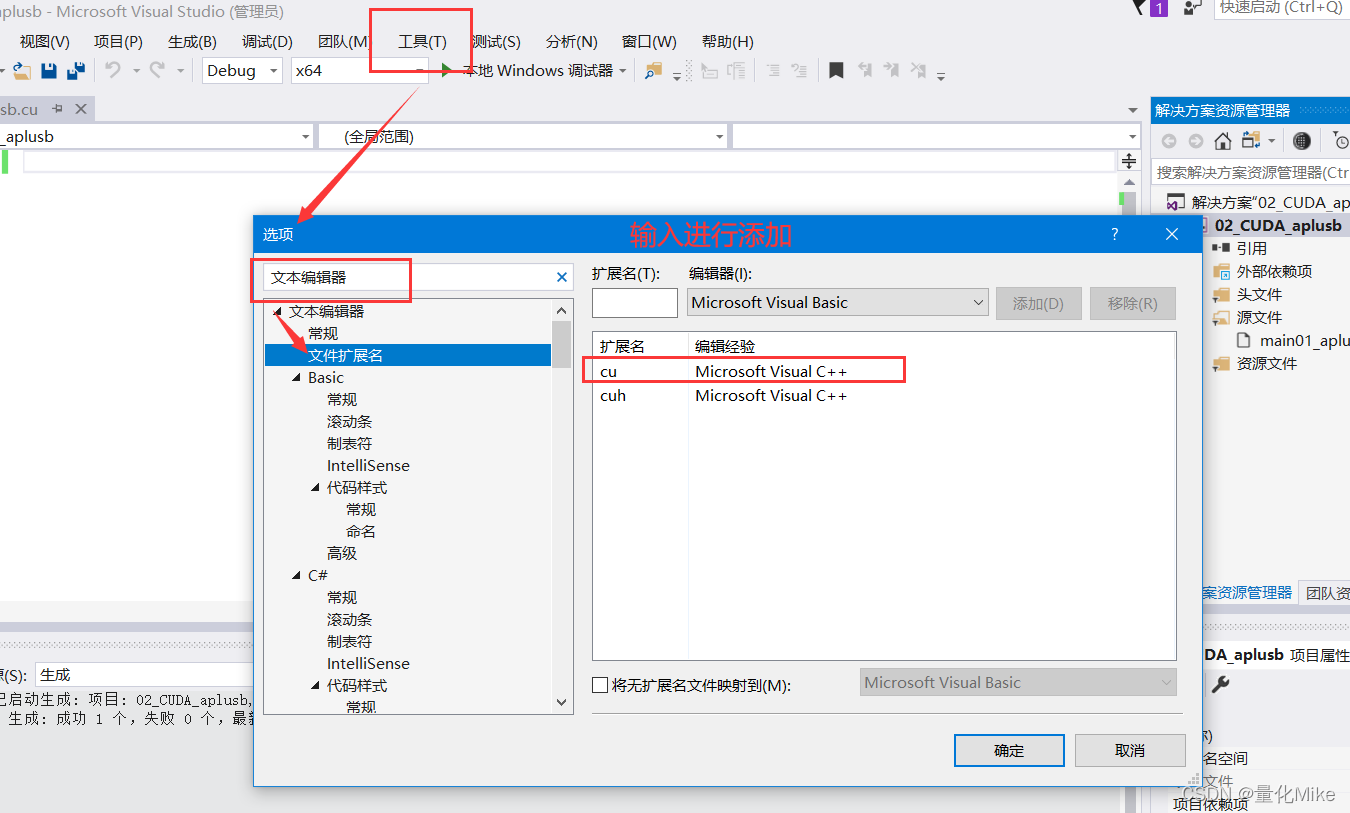Screen dimensions: 1350x813
Task: Click the Solution Explorer search field
Action: pos(1252,172)
